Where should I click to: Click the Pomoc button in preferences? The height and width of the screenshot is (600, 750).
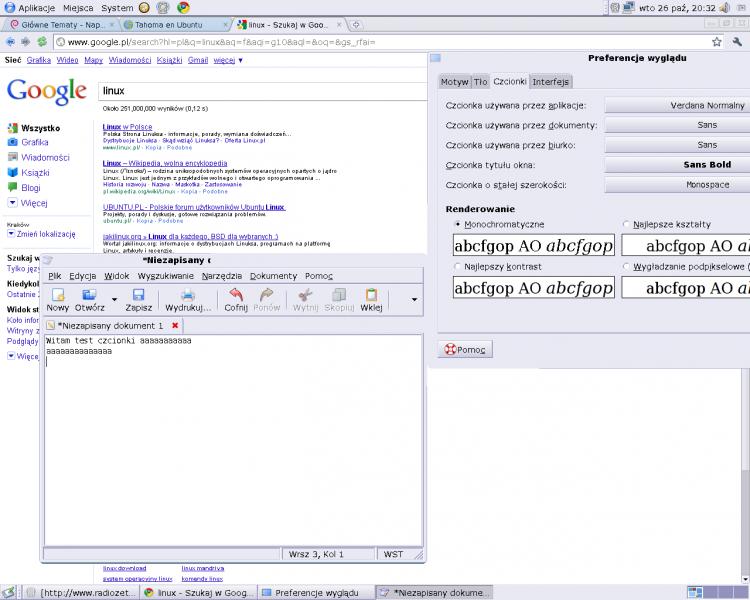click(465, 350)
